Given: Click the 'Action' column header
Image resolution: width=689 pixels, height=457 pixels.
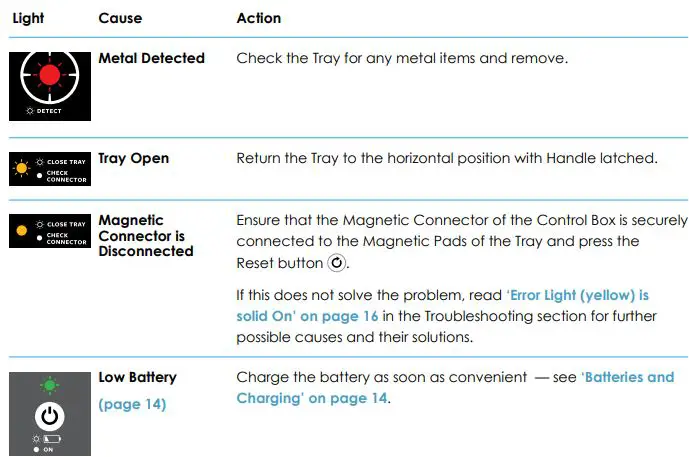Looking at the screenshot, I should point(258,18).
